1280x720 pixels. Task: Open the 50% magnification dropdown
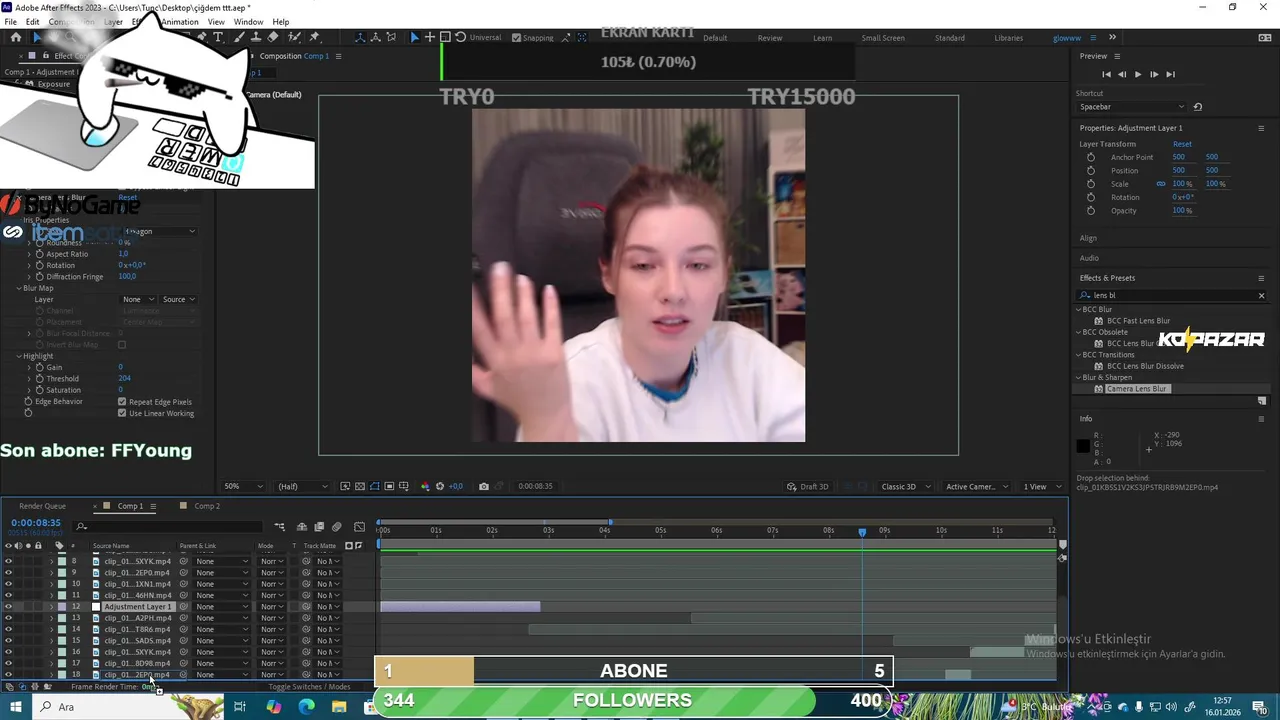[x=243, y=487]
